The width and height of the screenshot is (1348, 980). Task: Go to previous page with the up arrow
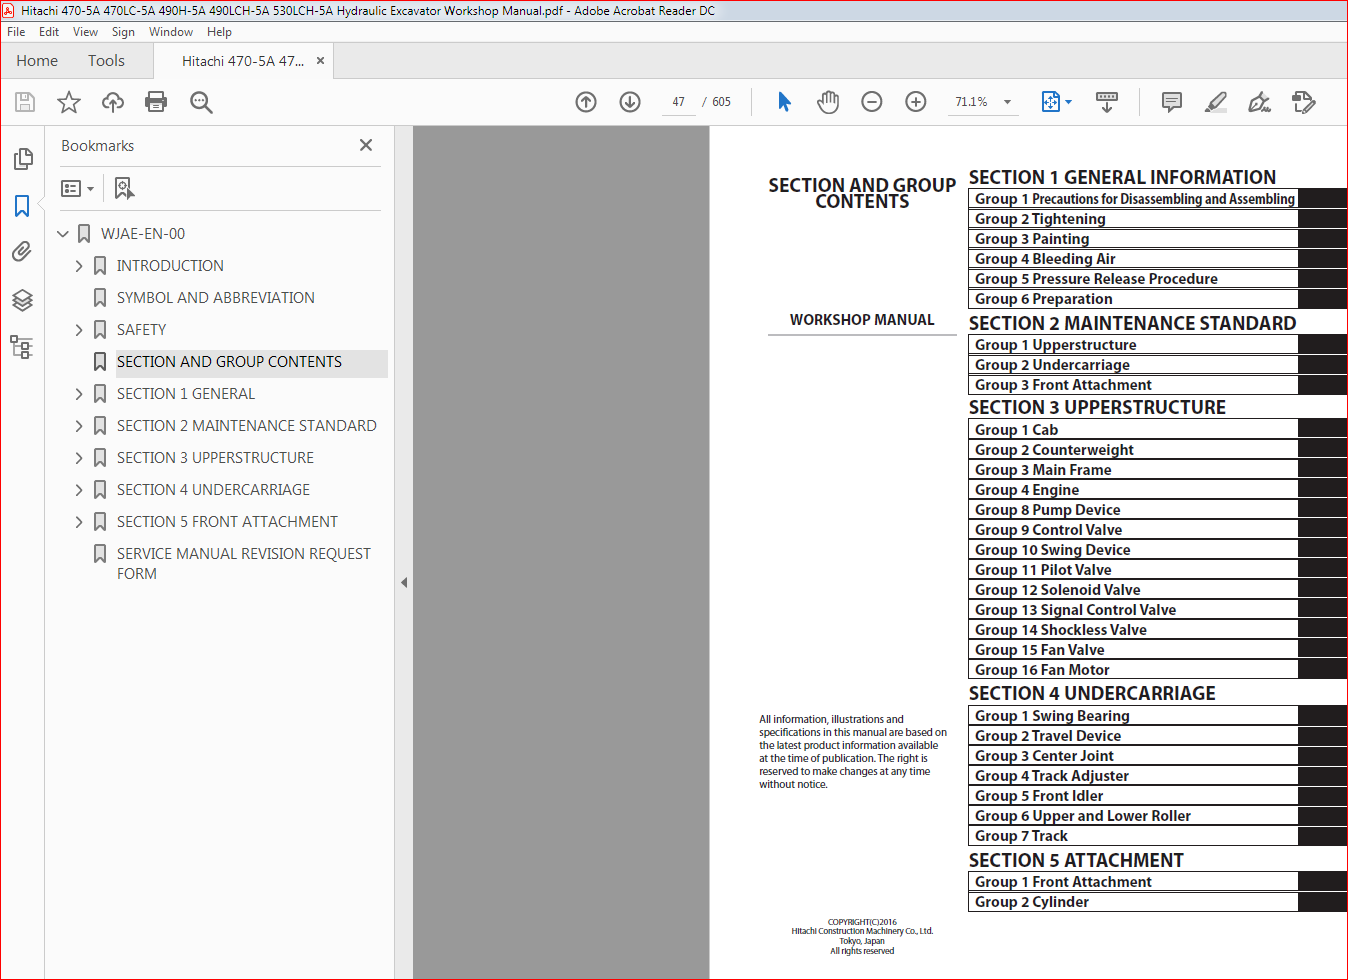(586, 102)
